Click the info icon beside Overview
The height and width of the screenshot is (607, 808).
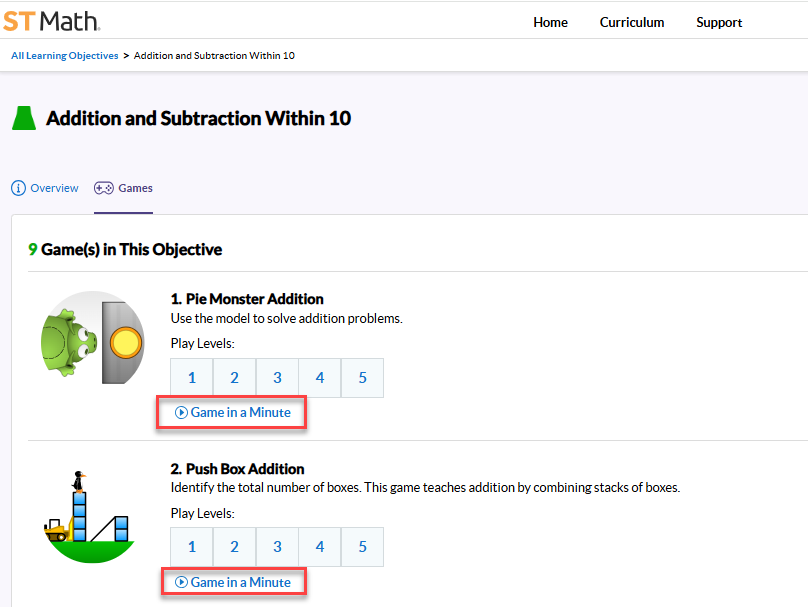17,188
